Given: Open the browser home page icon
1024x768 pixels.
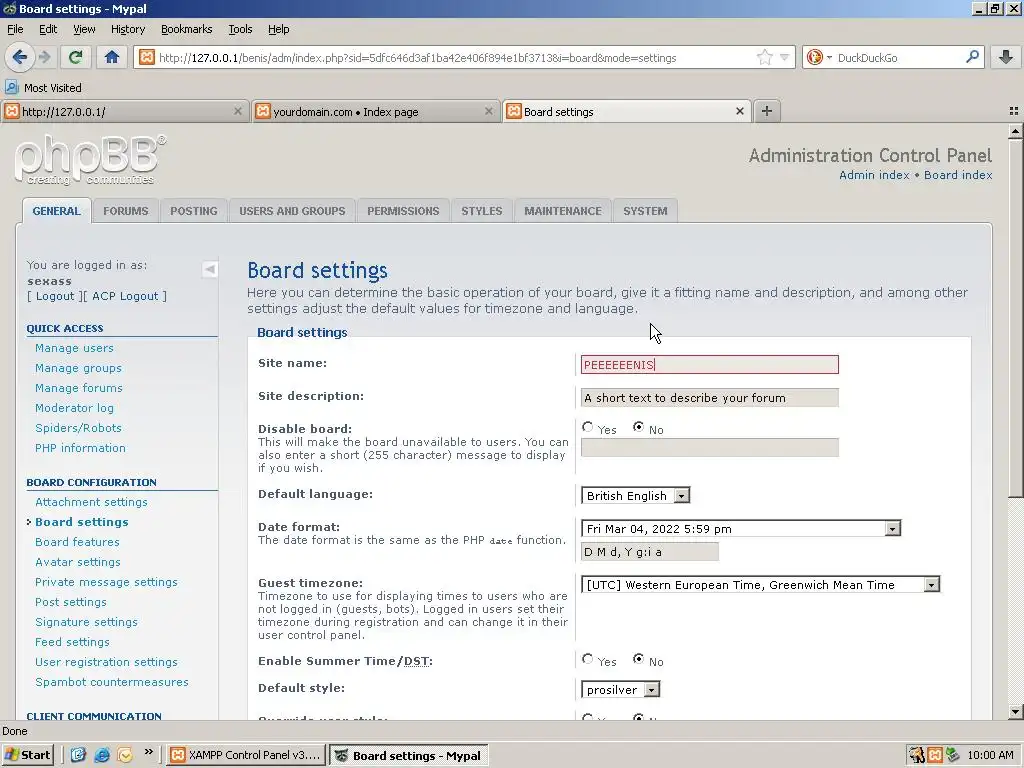Looking at the screenshot, I should click(112, 57).
